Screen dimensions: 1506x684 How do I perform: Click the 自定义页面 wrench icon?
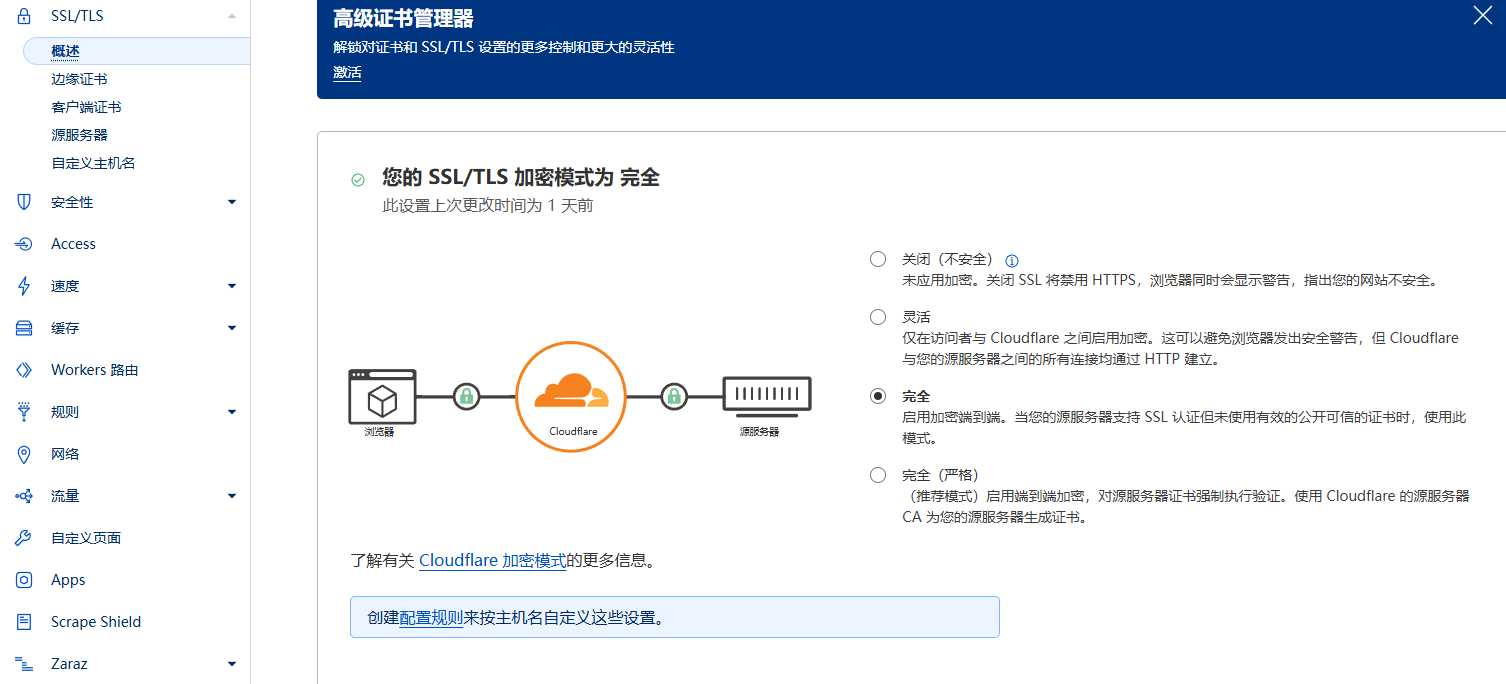(24, 538)
